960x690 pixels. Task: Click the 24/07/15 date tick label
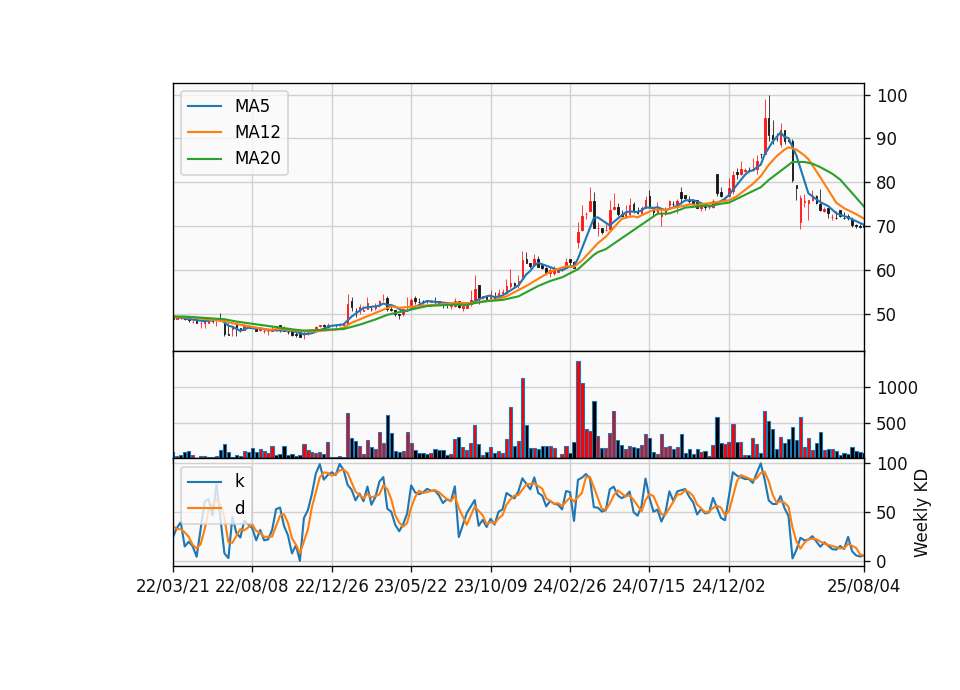pos(649,586)
